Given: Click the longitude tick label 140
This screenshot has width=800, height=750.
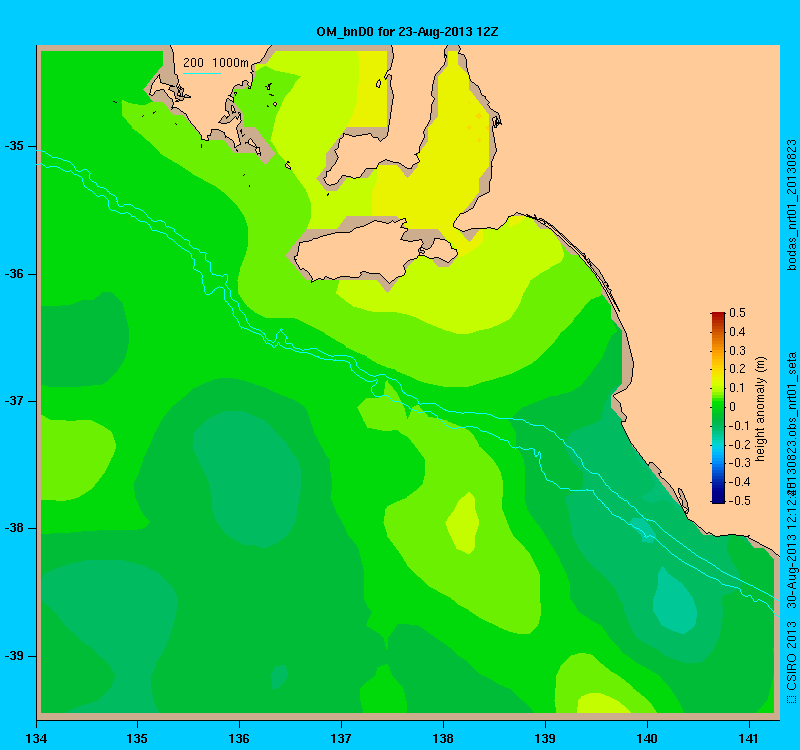Looking at the screenshot, I should (647, 738).
